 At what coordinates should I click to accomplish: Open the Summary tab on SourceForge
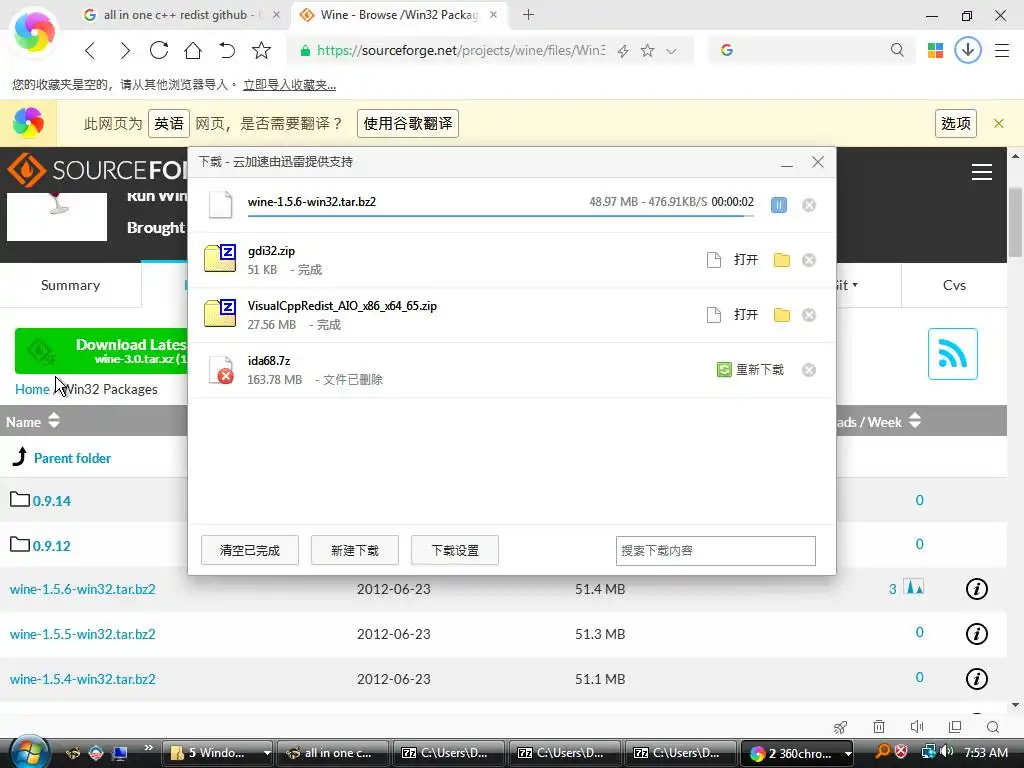[x=71, y=285]
